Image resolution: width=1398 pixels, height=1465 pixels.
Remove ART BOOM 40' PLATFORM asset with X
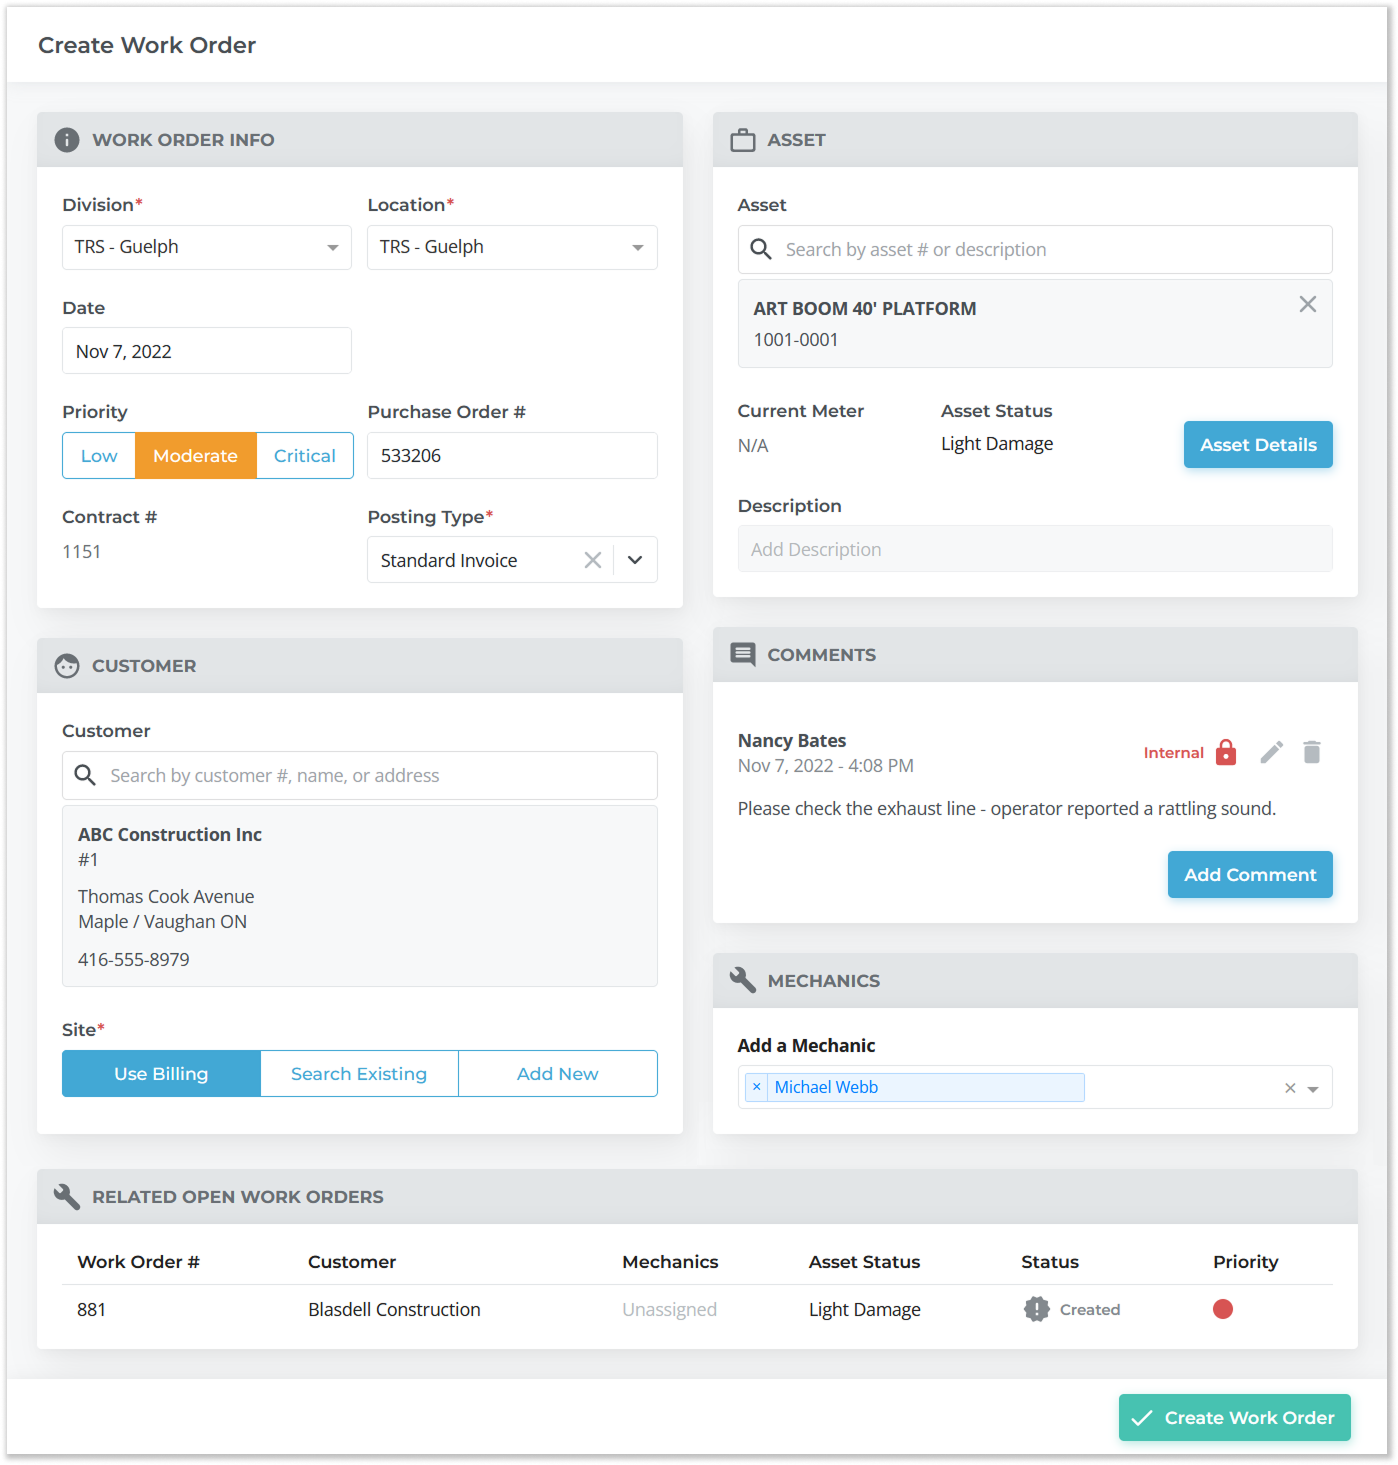point(1307,305)
